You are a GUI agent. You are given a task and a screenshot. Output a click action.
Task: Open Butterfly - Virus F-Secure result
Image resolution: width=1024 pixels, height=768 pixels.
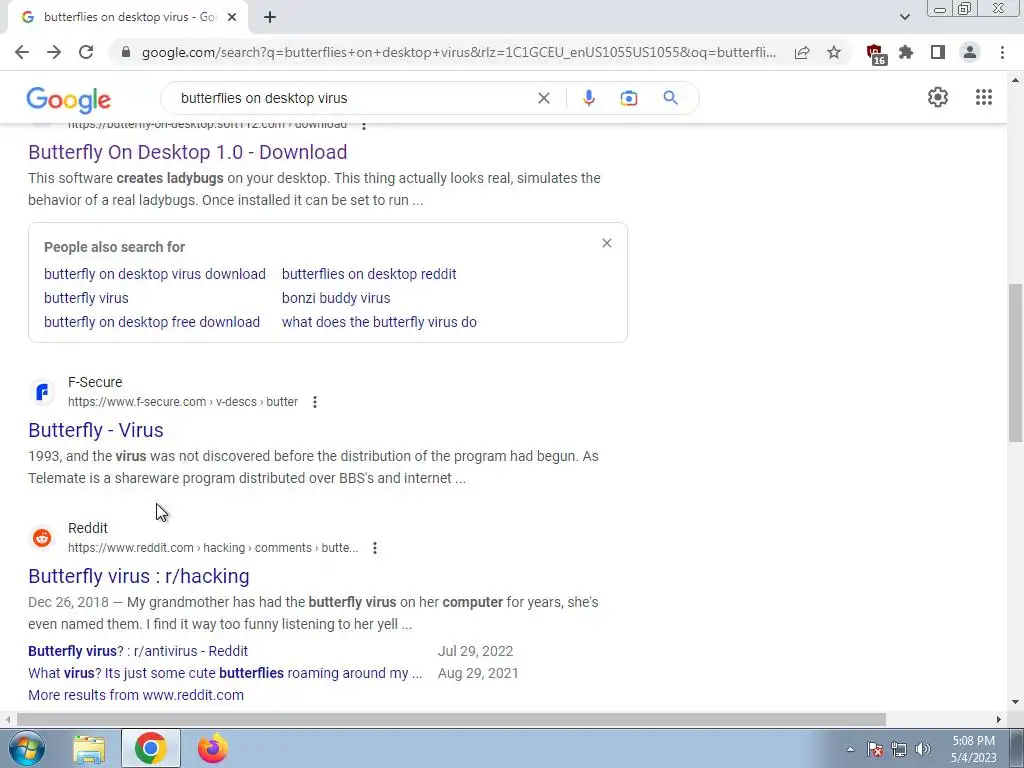[x=95, y=430]
